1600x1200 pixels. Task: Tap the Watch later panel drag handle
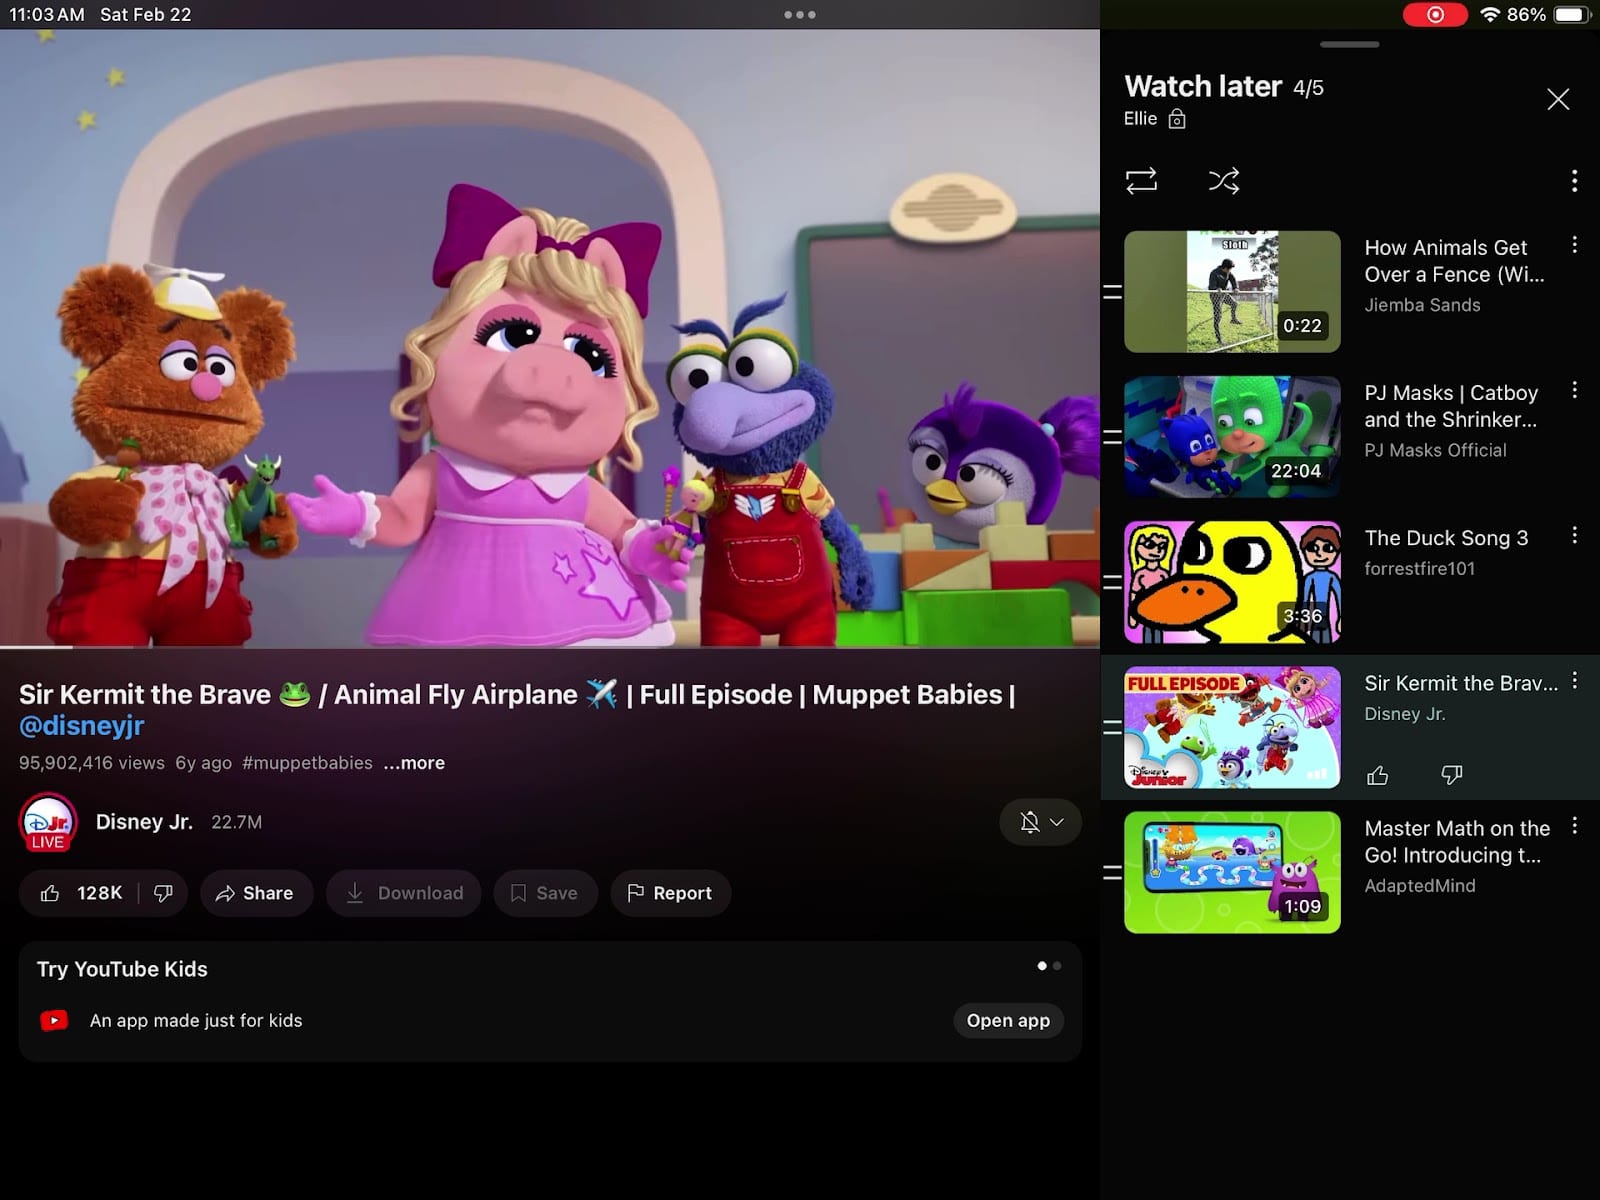click(1349, 44)
